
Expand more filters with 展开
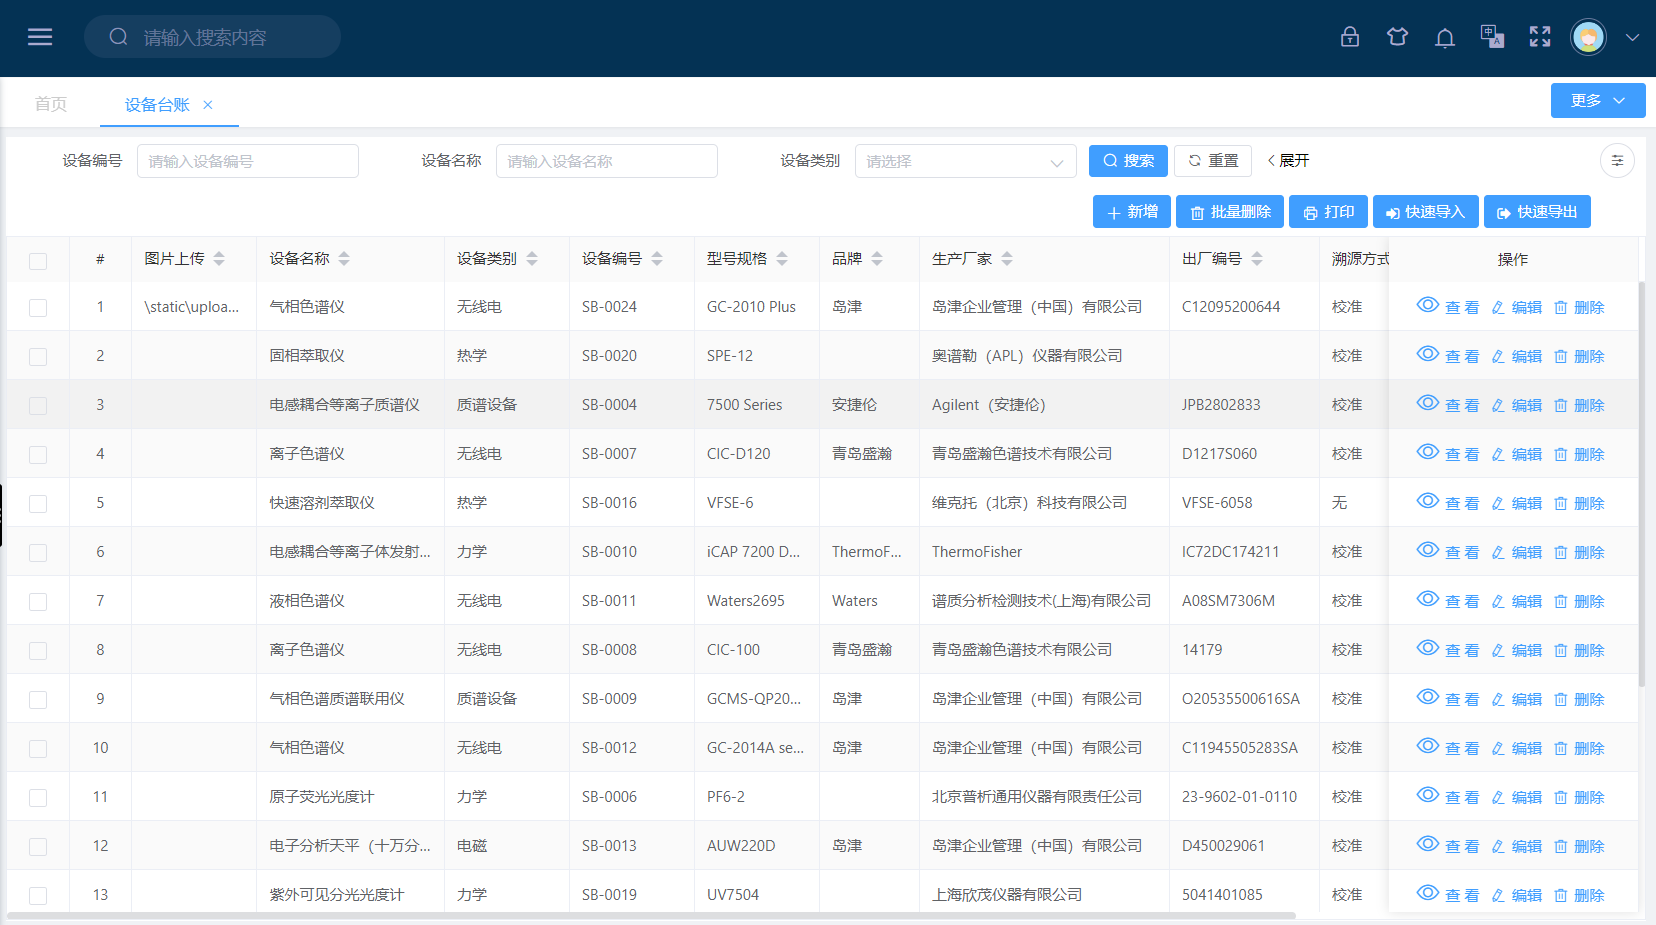1289,161
